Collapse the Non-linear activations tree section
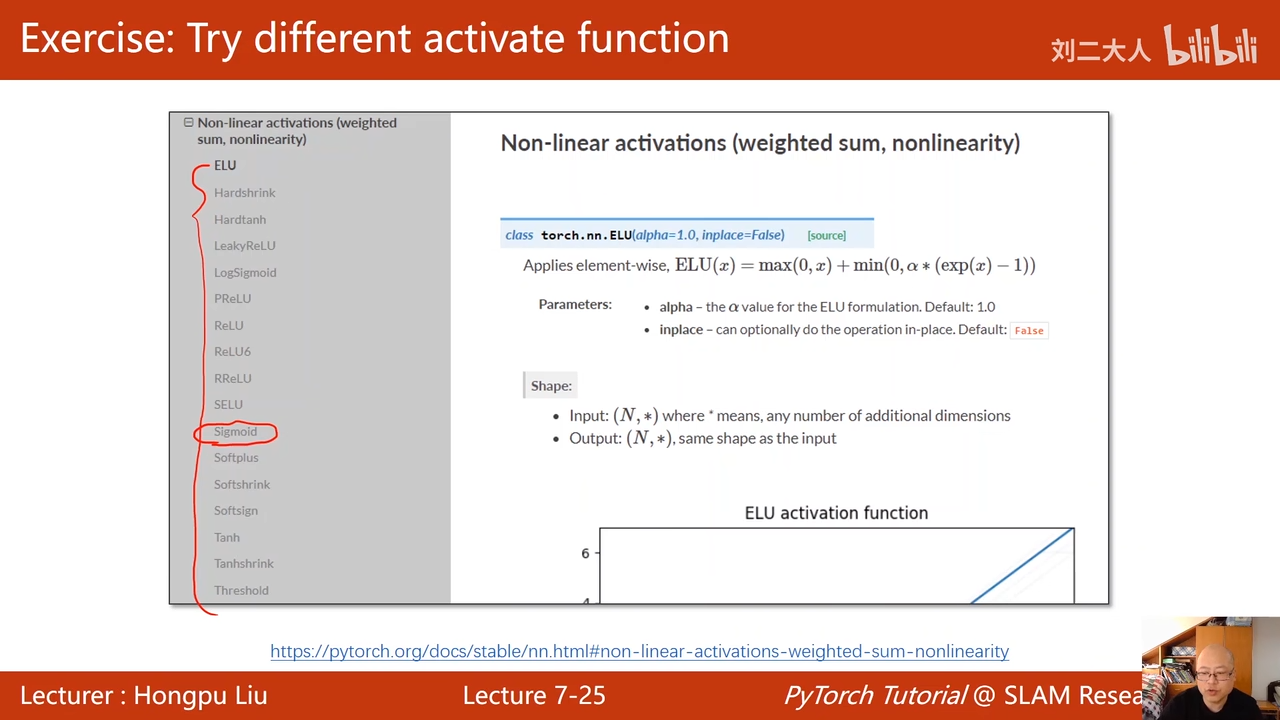 pos(188,123)
